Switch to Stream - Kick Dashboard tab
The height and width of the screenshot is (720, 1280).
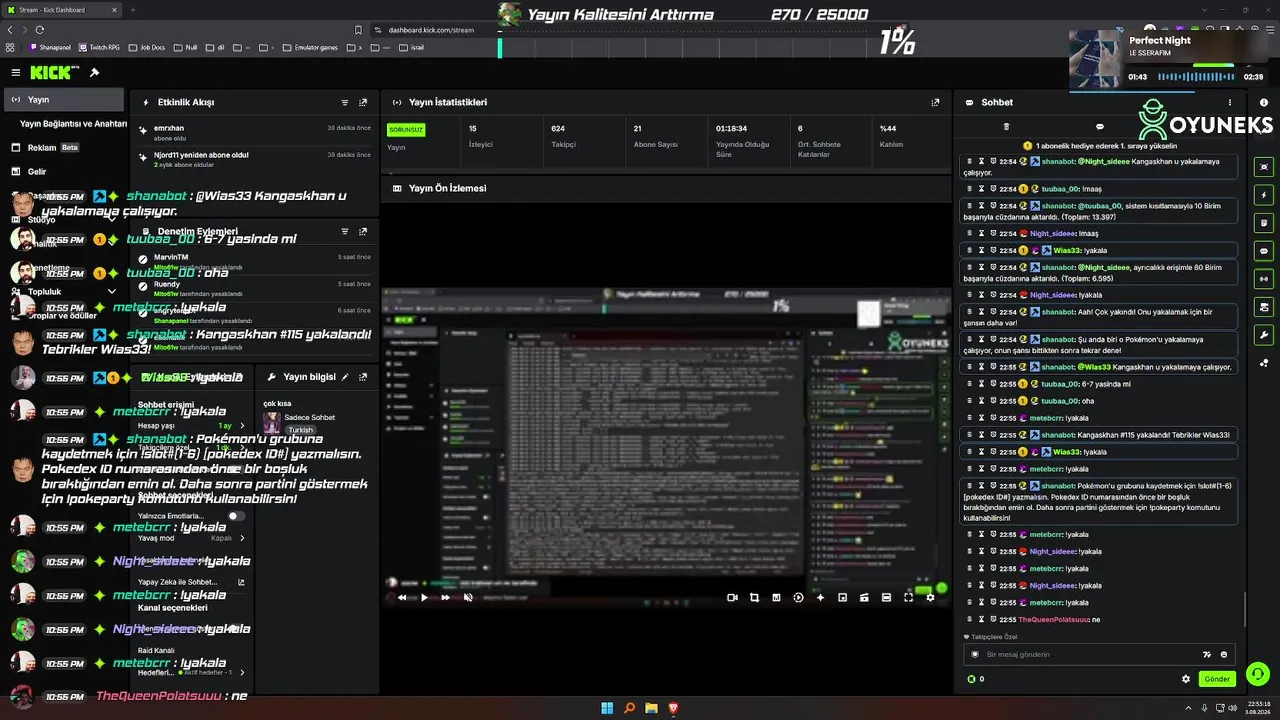pyautogui.click(x=62, y=10)
